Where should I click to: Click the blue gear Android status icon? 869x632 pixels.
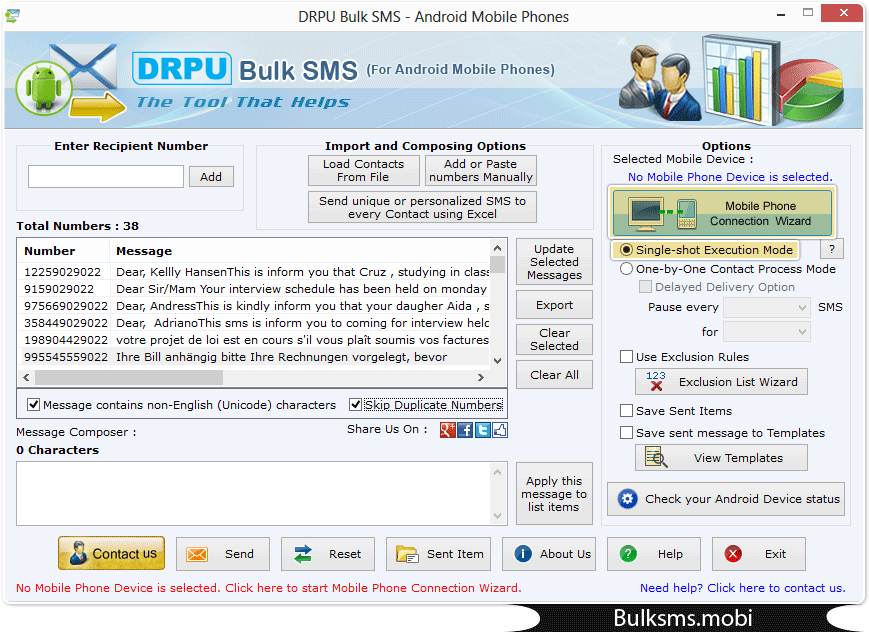point(627,499)
